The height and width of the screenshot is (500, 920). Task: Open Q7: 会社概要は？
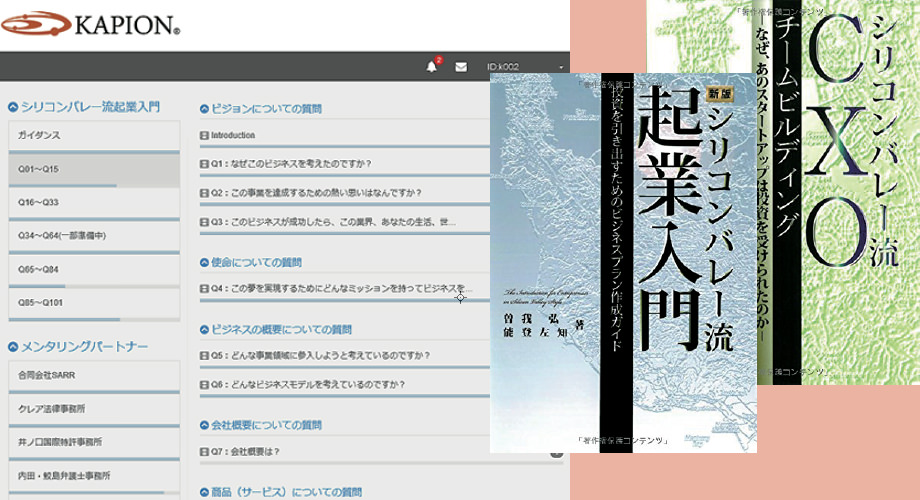click(x=245, y=451)
